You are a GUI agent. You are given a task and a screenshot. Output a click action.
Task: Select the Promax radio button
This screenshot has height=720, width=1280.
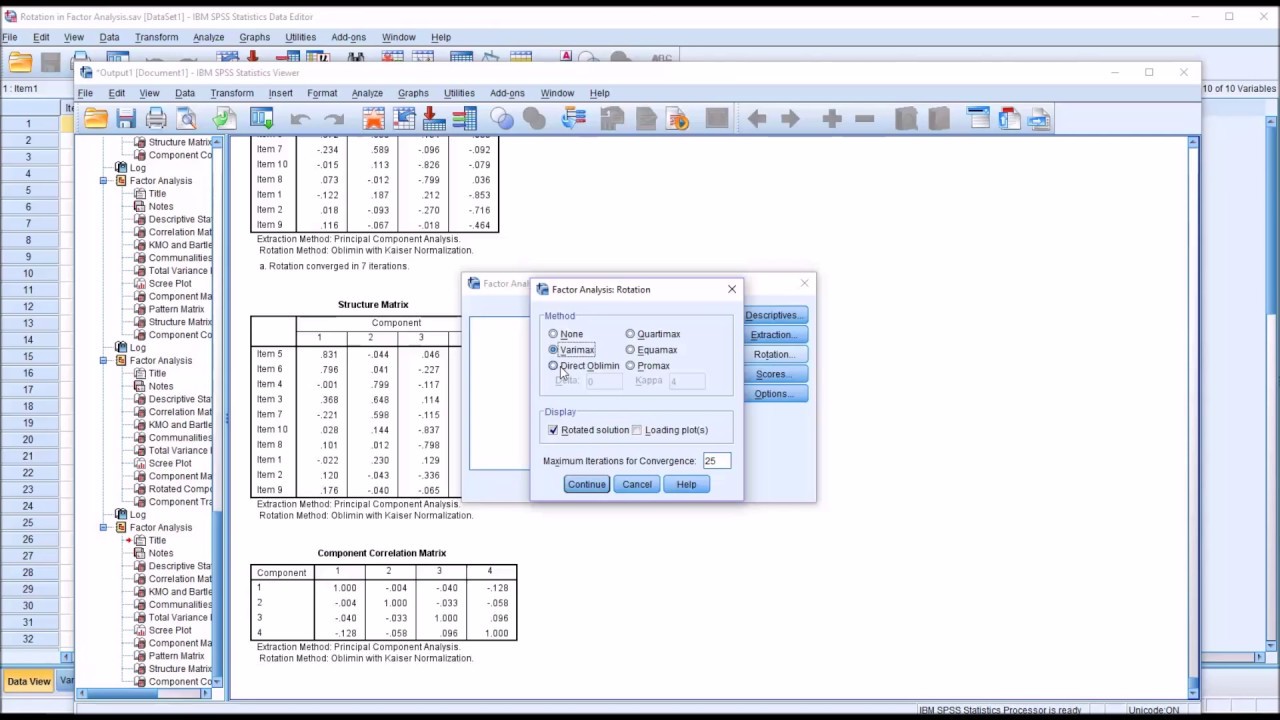click(630, 366)
